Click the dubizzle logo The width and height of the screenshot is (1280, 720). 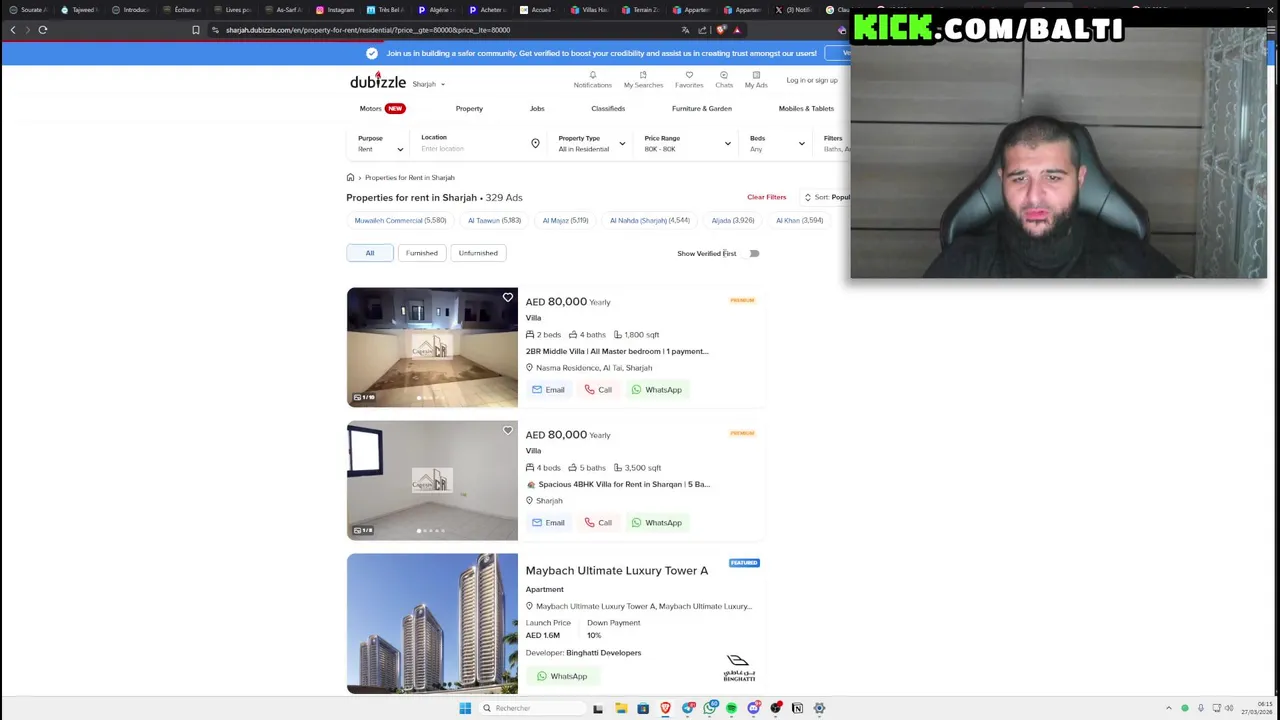(378, 81)
